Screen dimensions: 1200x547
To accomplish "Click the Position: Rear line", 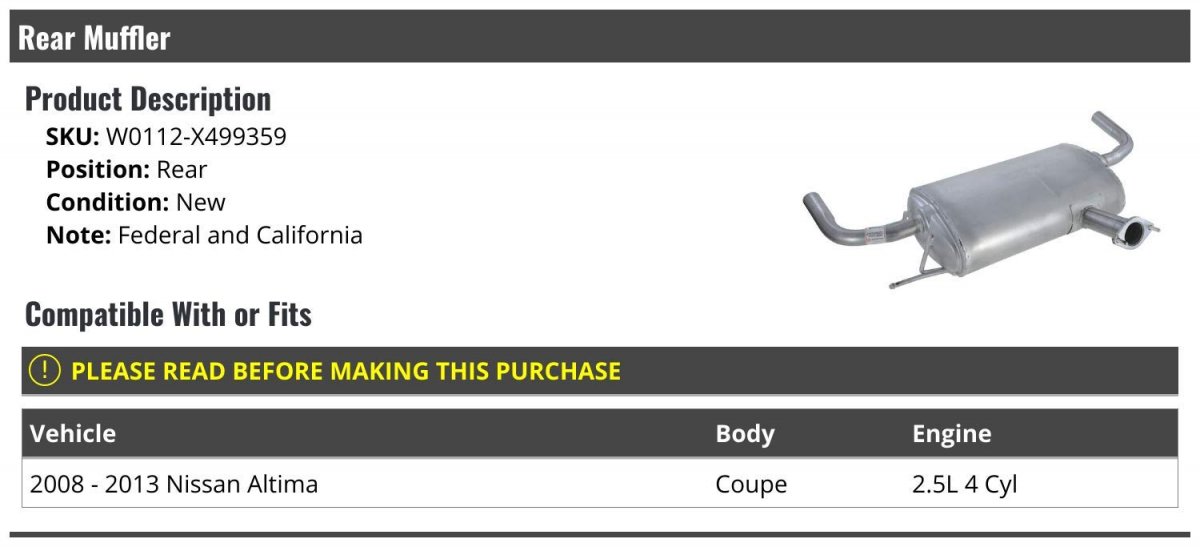I will (x=126, y=170).
